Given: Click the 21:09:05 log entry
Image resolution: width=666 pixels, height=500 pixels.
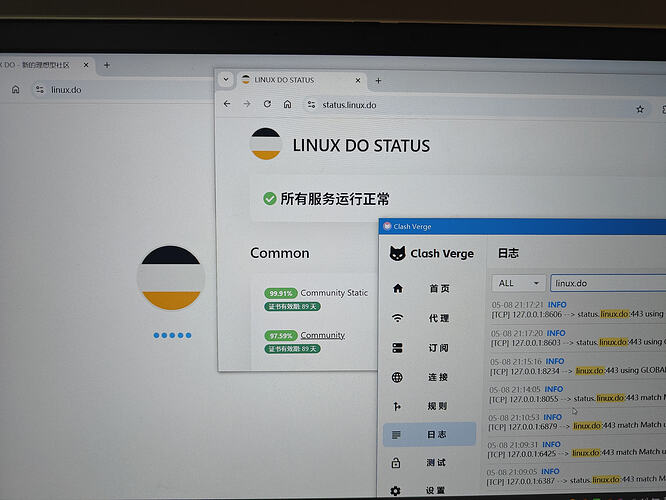Looking at the screenshot, I should (576, 476).
